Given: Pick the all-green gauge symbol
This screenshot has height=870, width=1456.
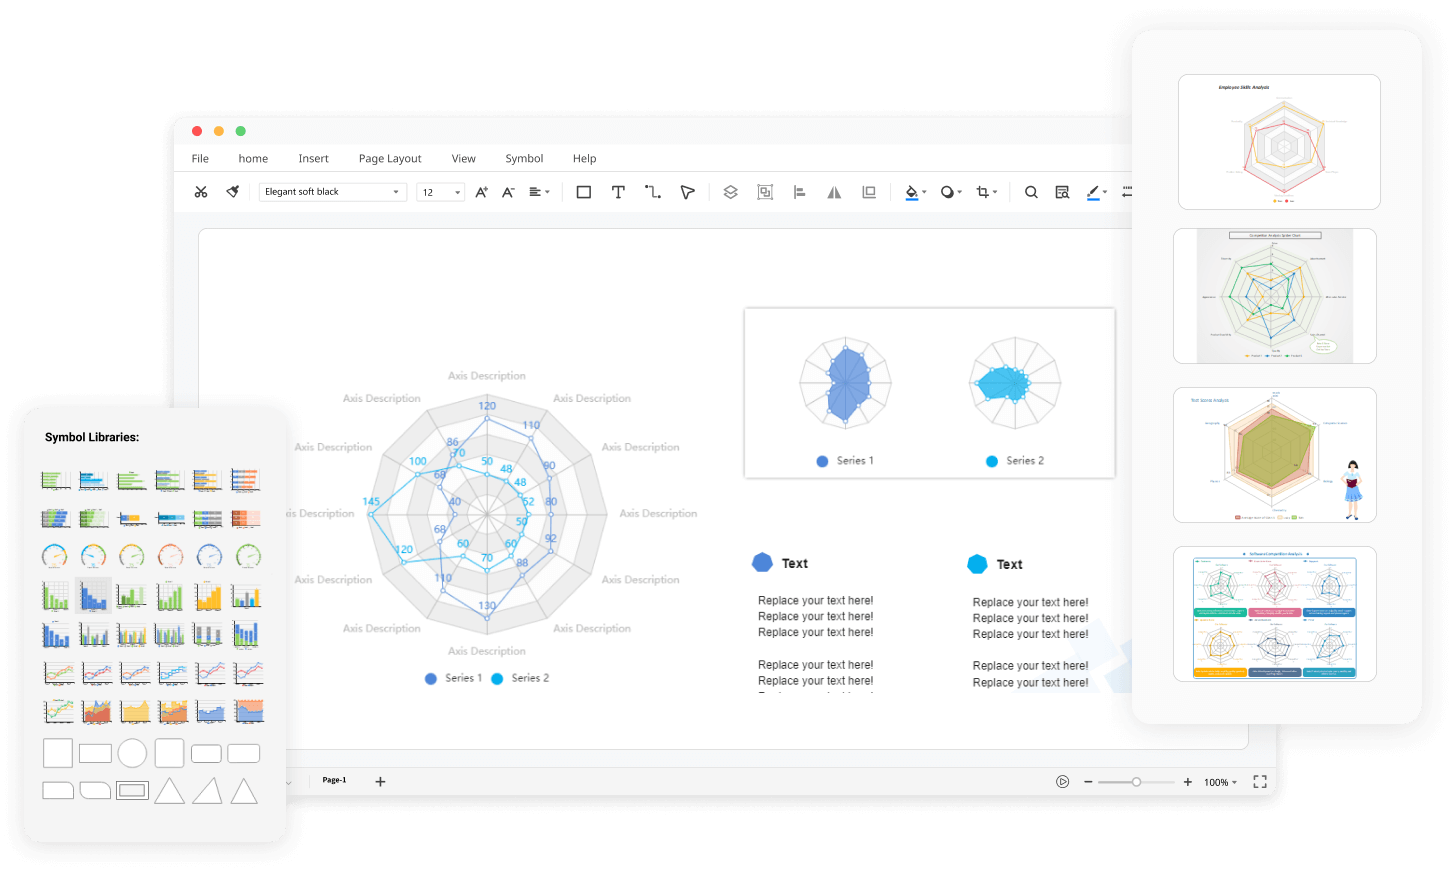Looking at the screenshot, I should click(248, 556).
